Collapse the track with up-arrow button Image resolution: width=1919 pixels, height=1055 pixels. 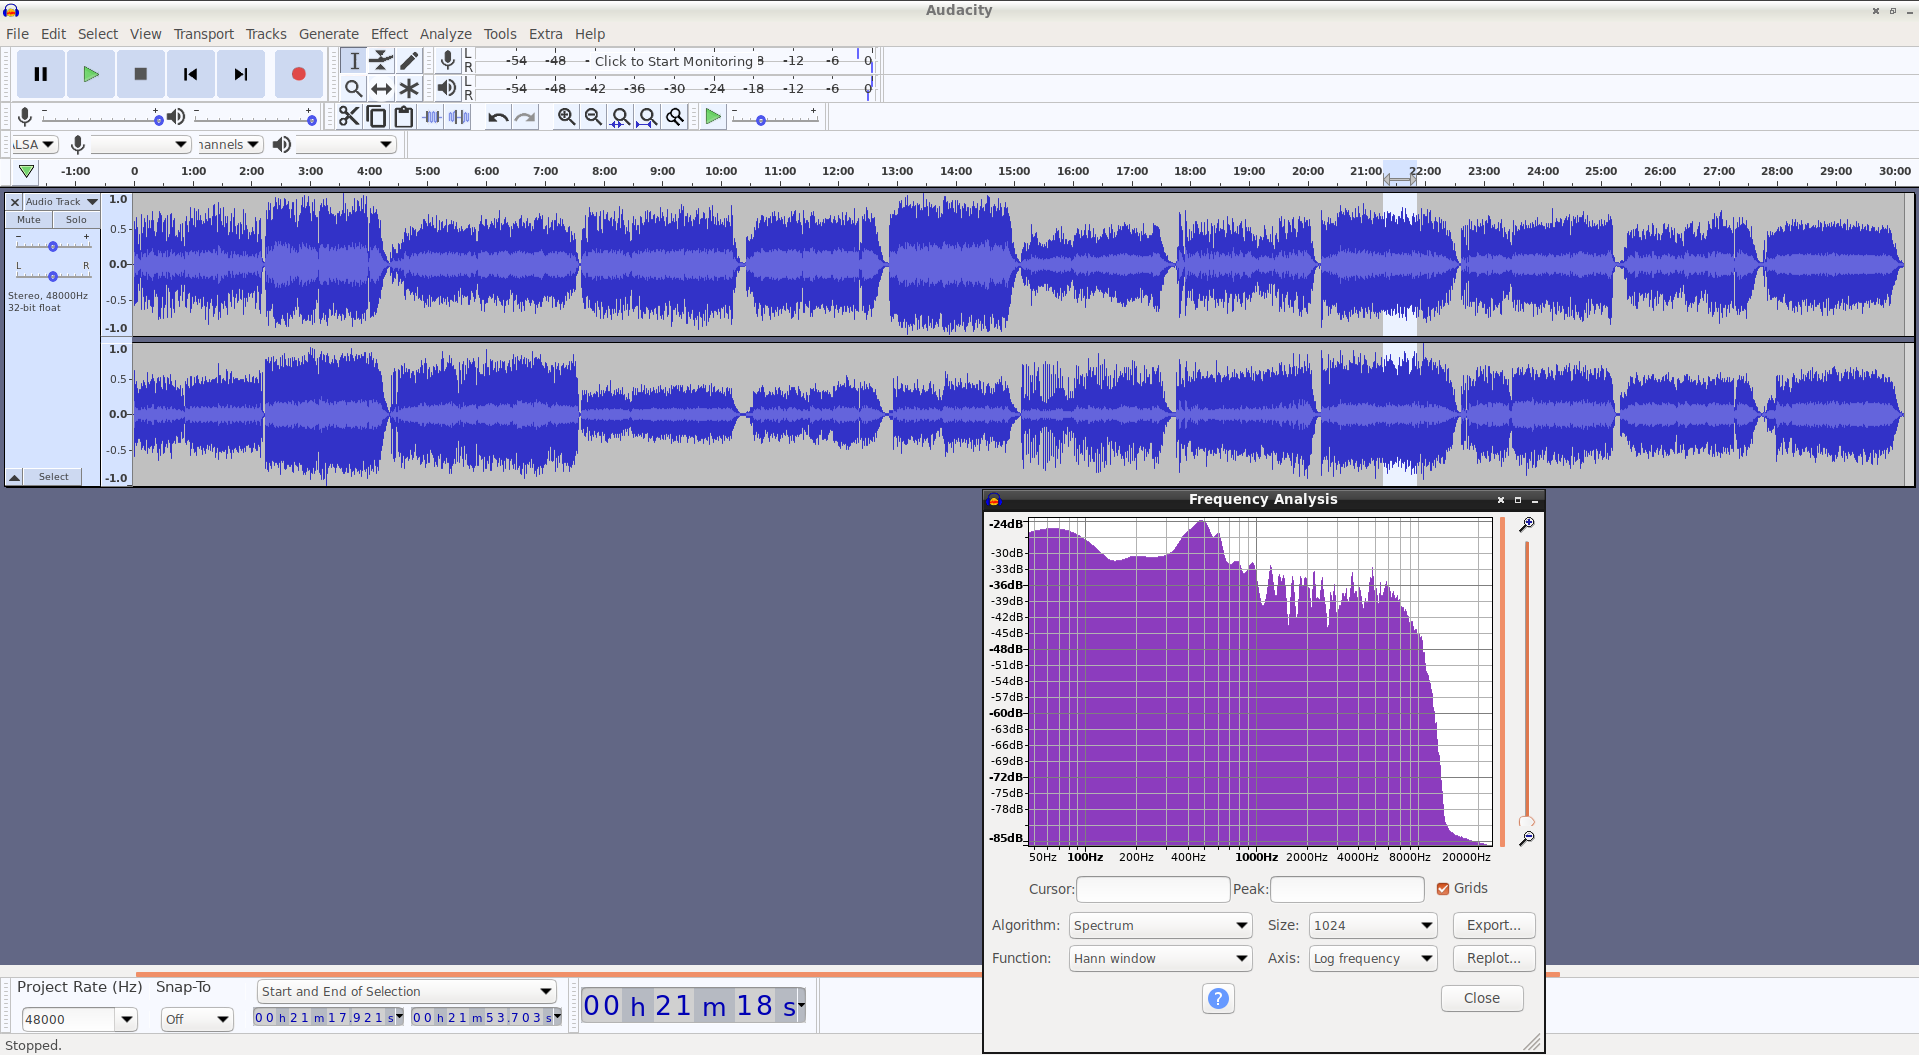15,477
